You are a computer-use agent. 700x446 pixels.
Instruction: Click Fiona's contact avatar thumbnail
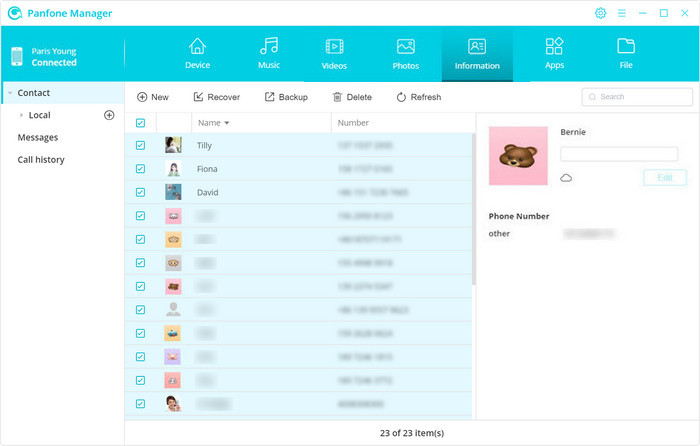(173, 169)
